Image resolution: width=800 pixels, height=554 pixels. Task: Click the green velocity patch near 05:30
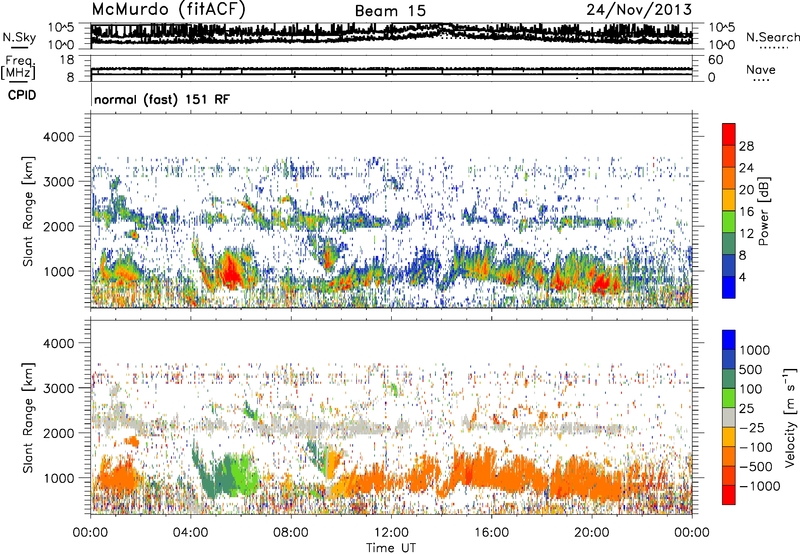[240, 472]
